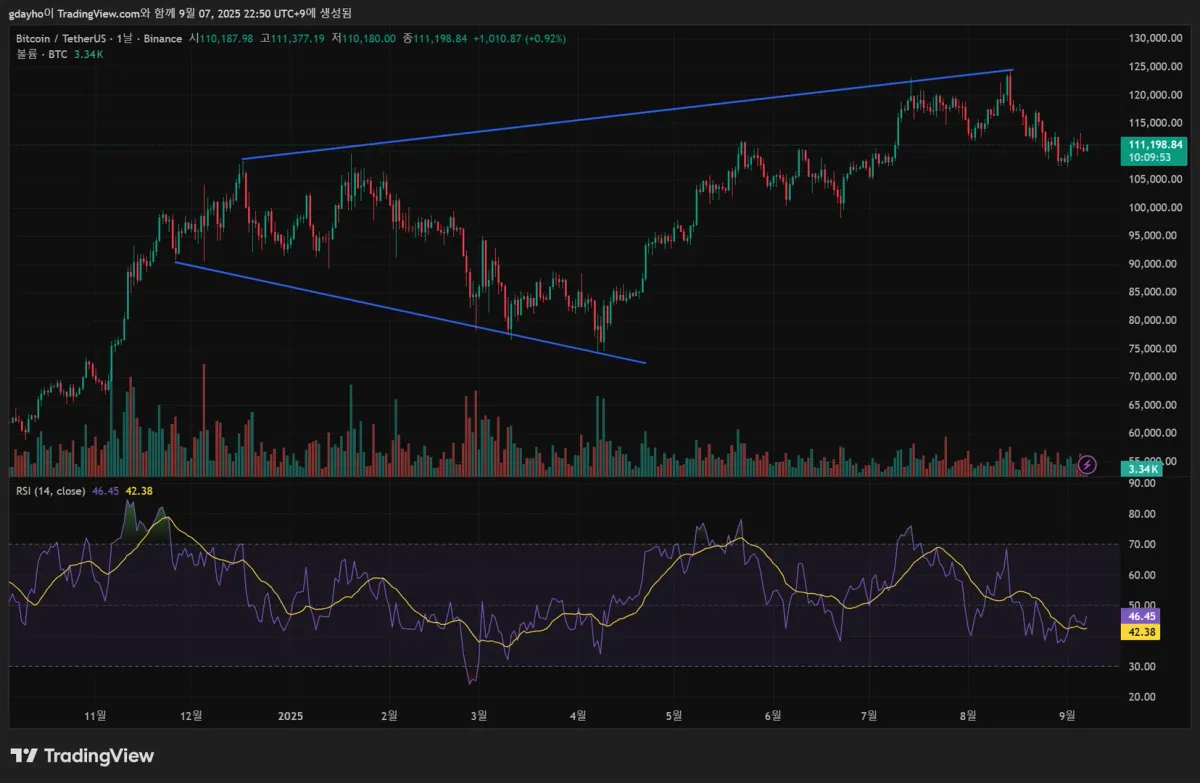1200x783 pixels.
Task: Click the 80.00 RSI axis label
Action: [1141, 514]
